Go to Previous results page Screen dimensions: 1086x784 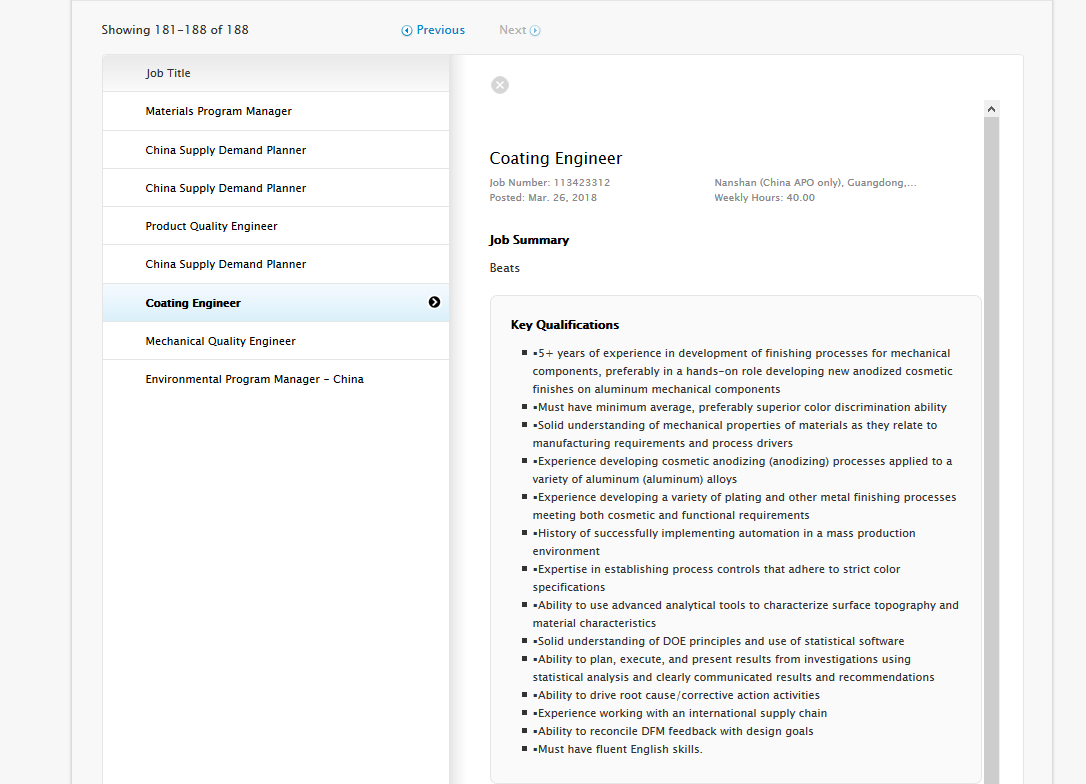440,30
